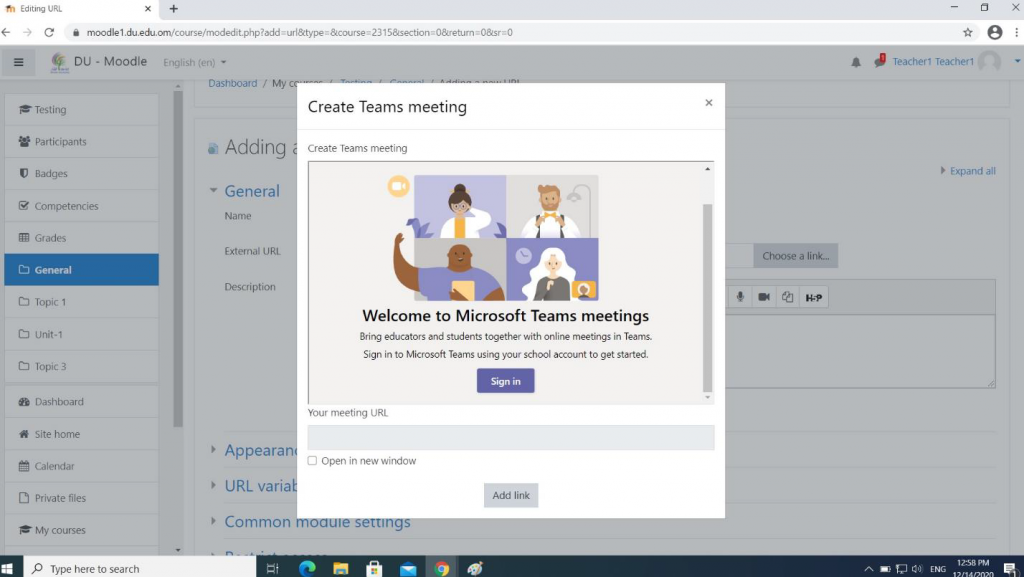Image resolution: width=1024 pixels, height=577 pixels.
Task: Open the messages icon in header
Action: coord(879,62)
